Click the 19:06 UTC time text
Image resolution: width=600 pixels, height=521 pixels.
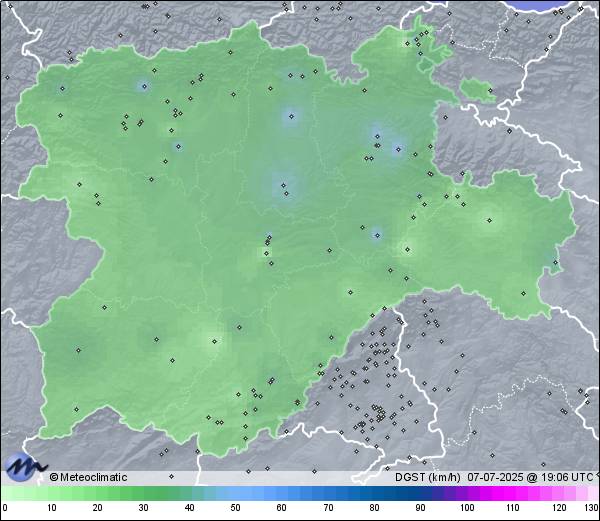(x=565, y=477)
